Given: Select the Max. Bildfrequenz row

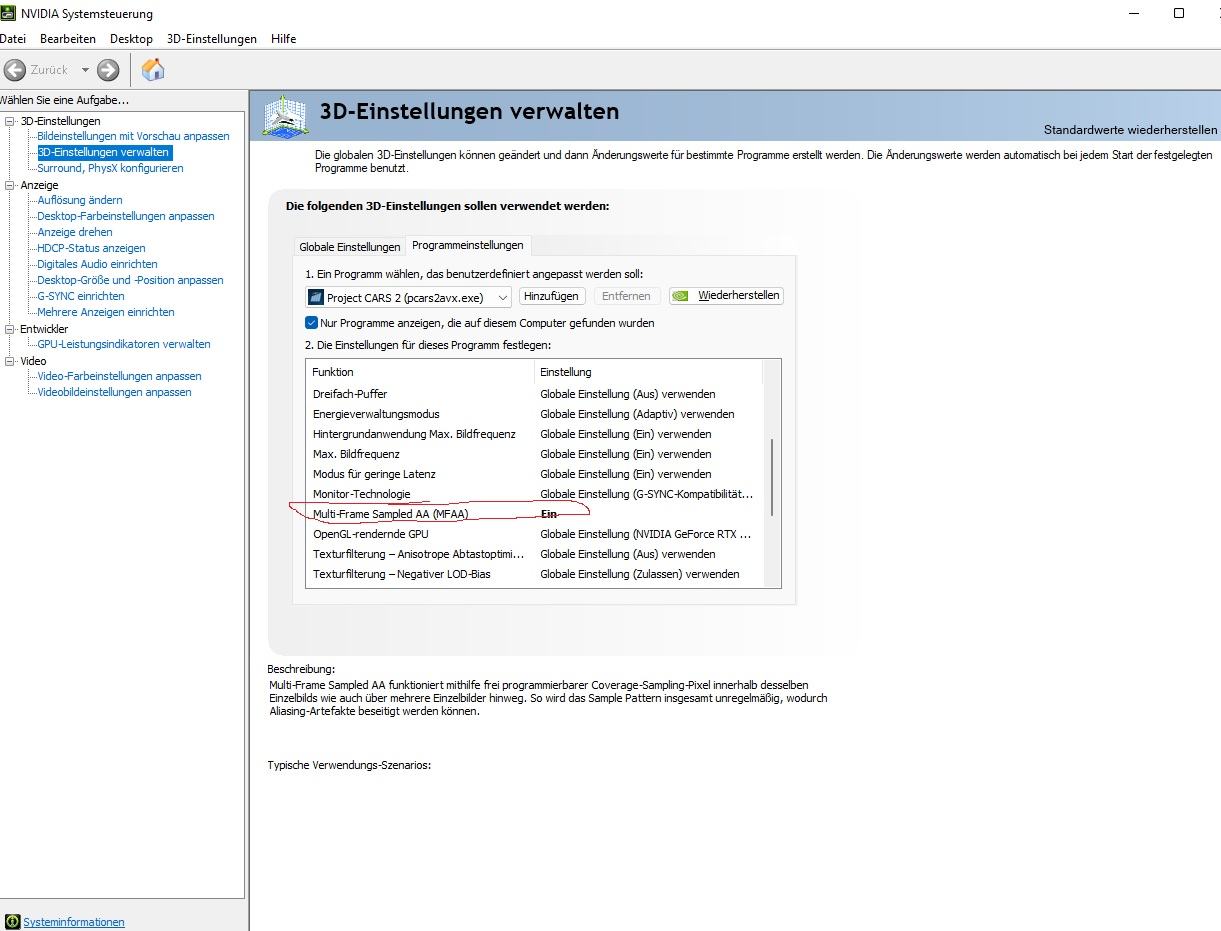Looking at the screenshot, I should [535, 454].
